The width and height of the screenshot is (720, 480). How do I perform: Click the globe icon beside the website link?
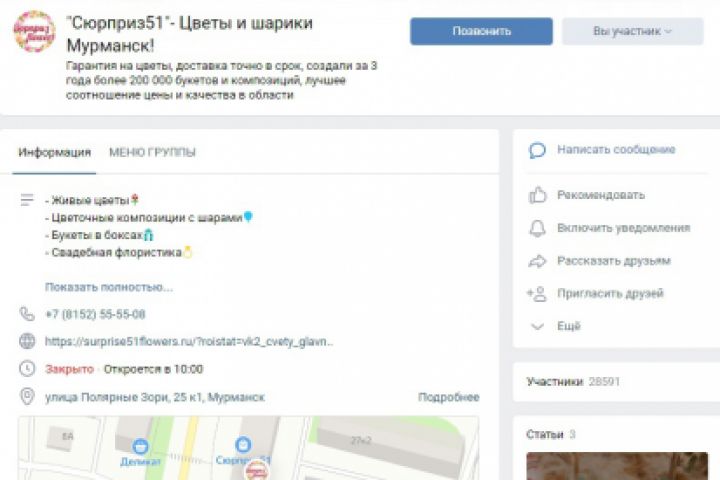27,341
